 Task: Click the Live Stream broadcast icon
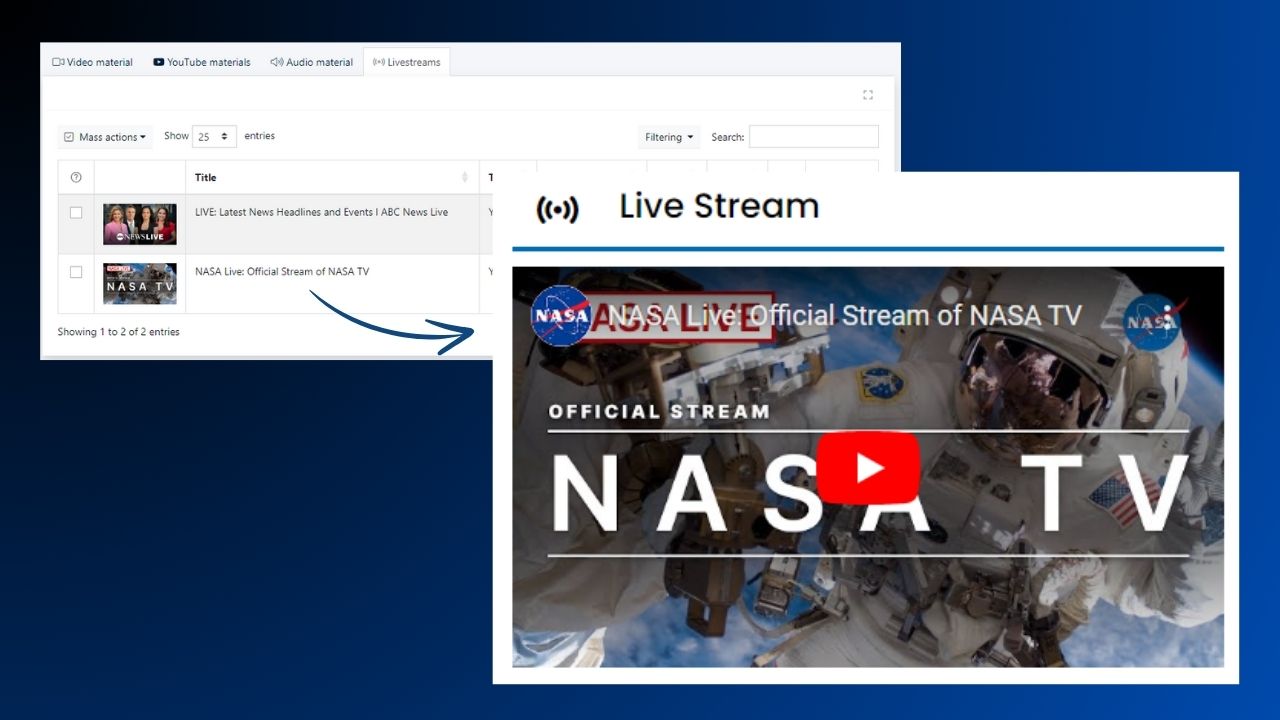[x=557, y=209]
